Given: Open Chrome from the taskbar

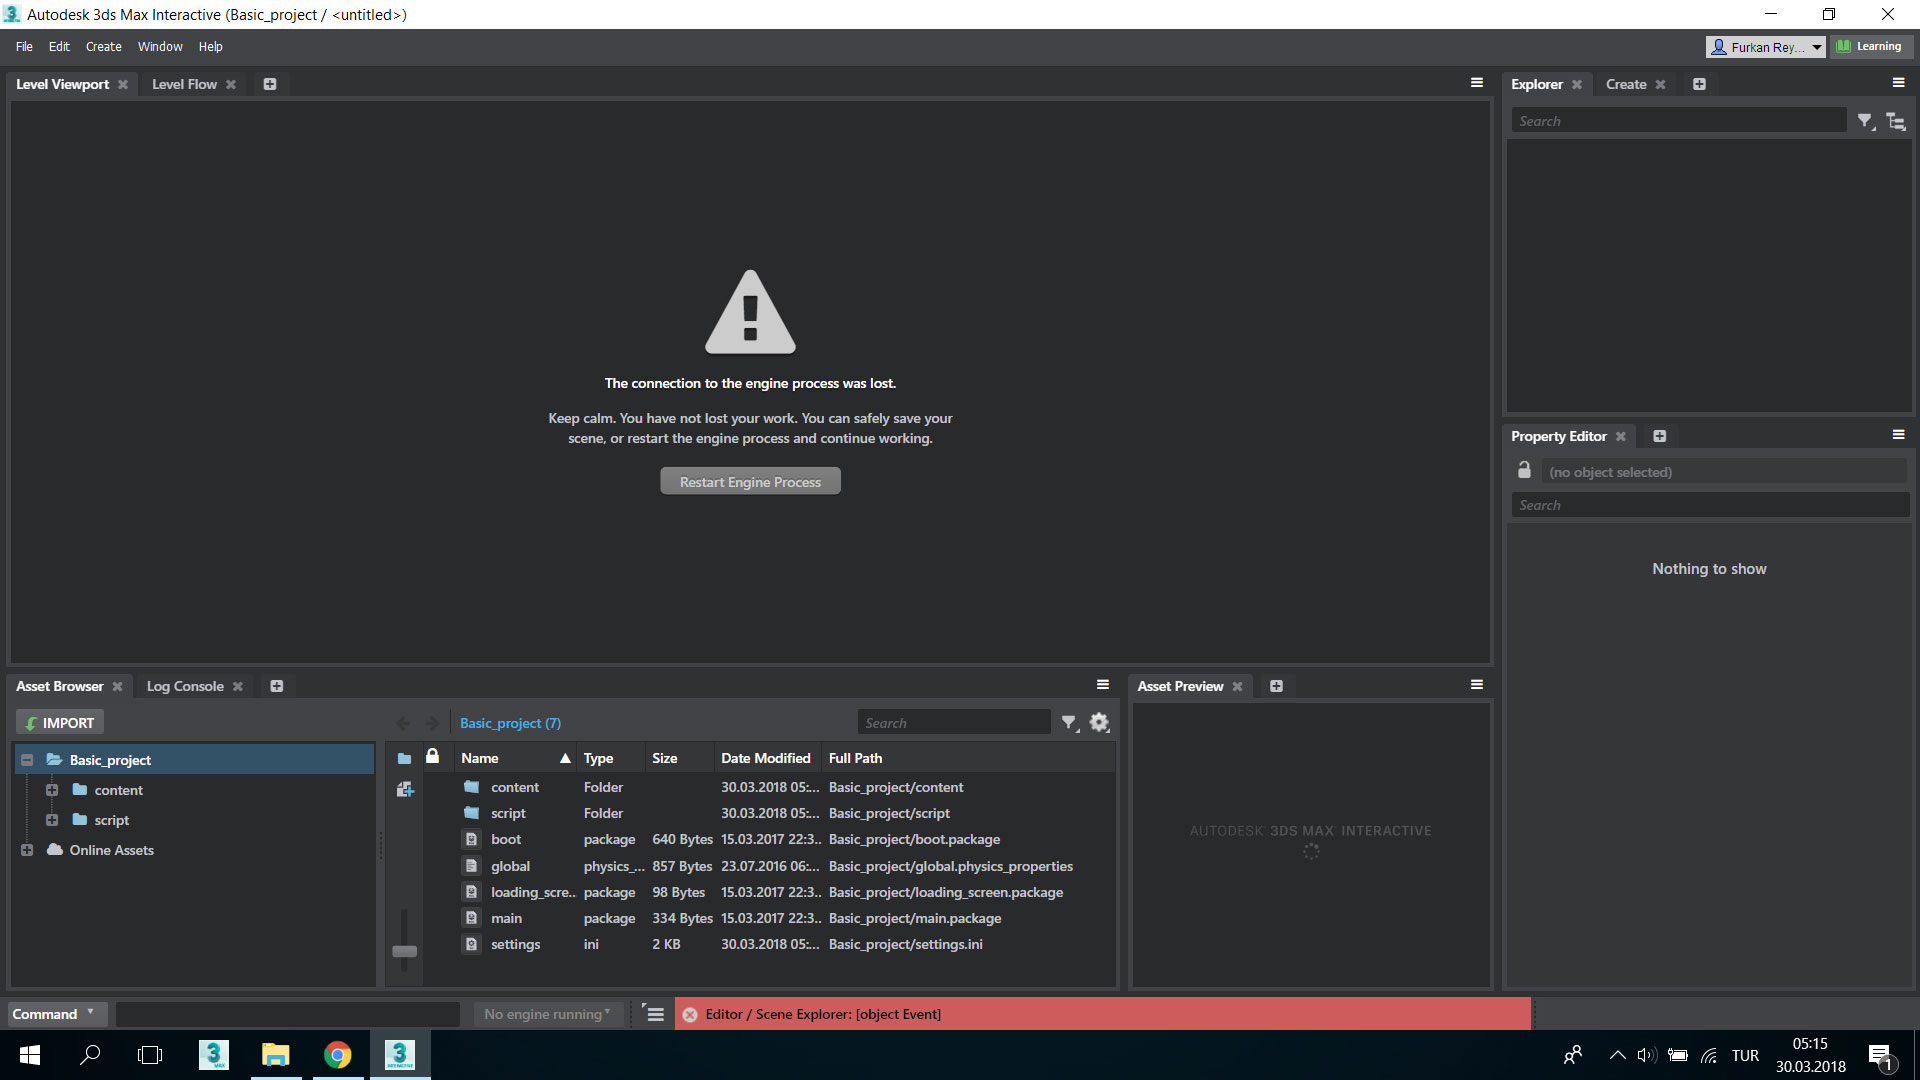Looking at the screenshot, I should pyautogui.click(x=338, y=1055).
